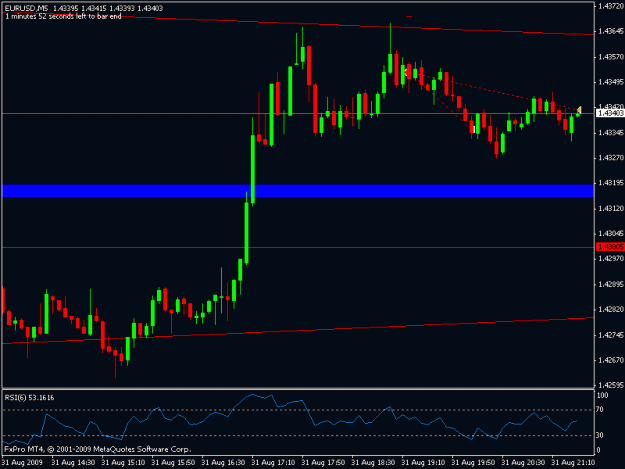The image size is (625, 469).
Task: Click the 31 Aug 15:10 time label
Action: 123,463
